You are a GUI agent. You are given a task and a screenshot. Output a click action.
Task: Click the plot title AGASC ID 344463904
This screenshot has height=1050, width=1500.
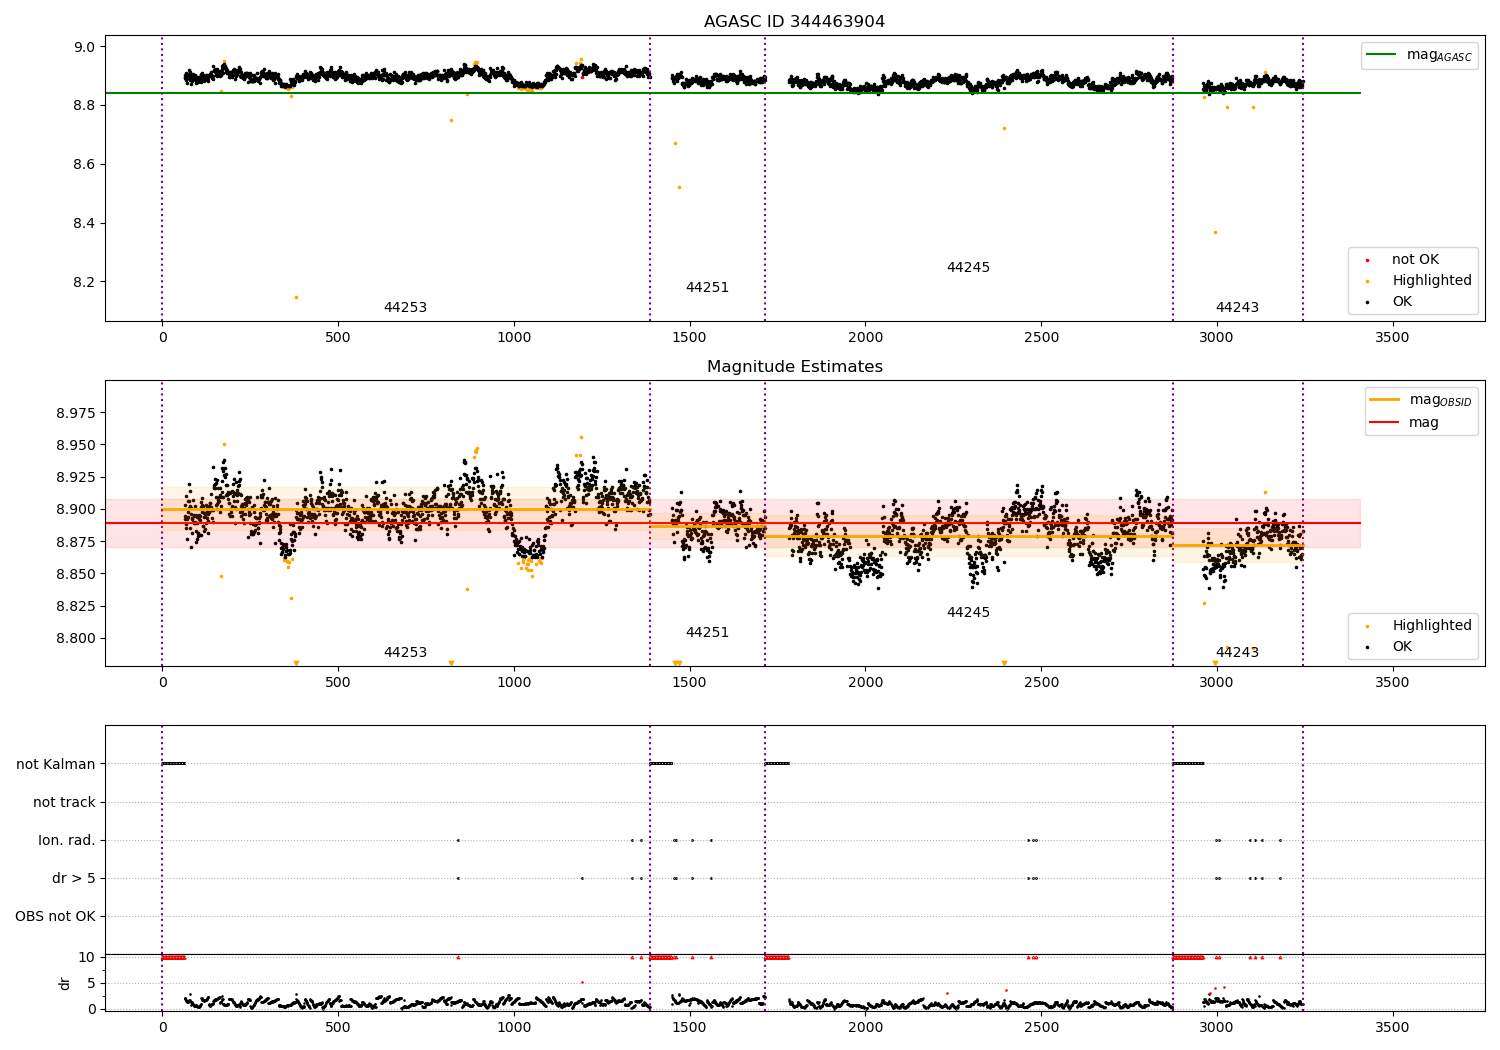point(794,22)
